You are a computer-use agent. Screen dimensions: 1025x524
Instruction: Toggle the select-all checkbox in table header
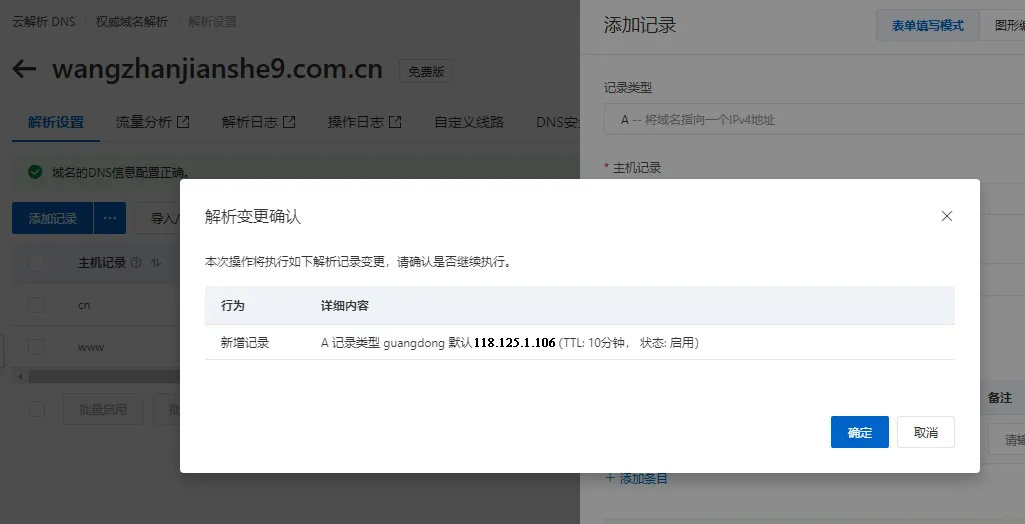37,263
